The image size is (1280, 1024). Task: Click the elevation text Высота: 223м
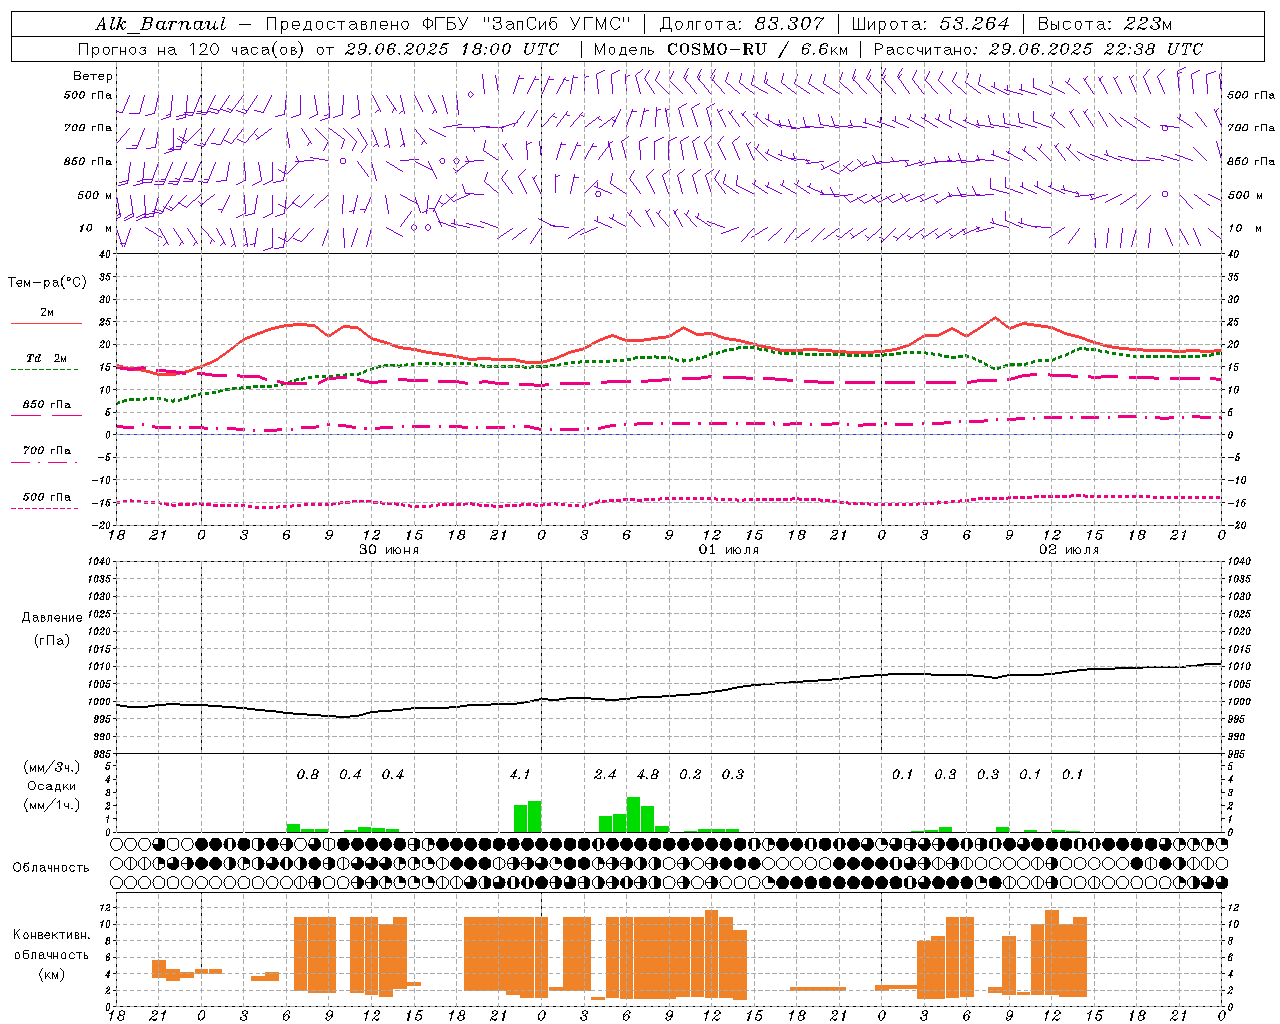click(1104, 24)
